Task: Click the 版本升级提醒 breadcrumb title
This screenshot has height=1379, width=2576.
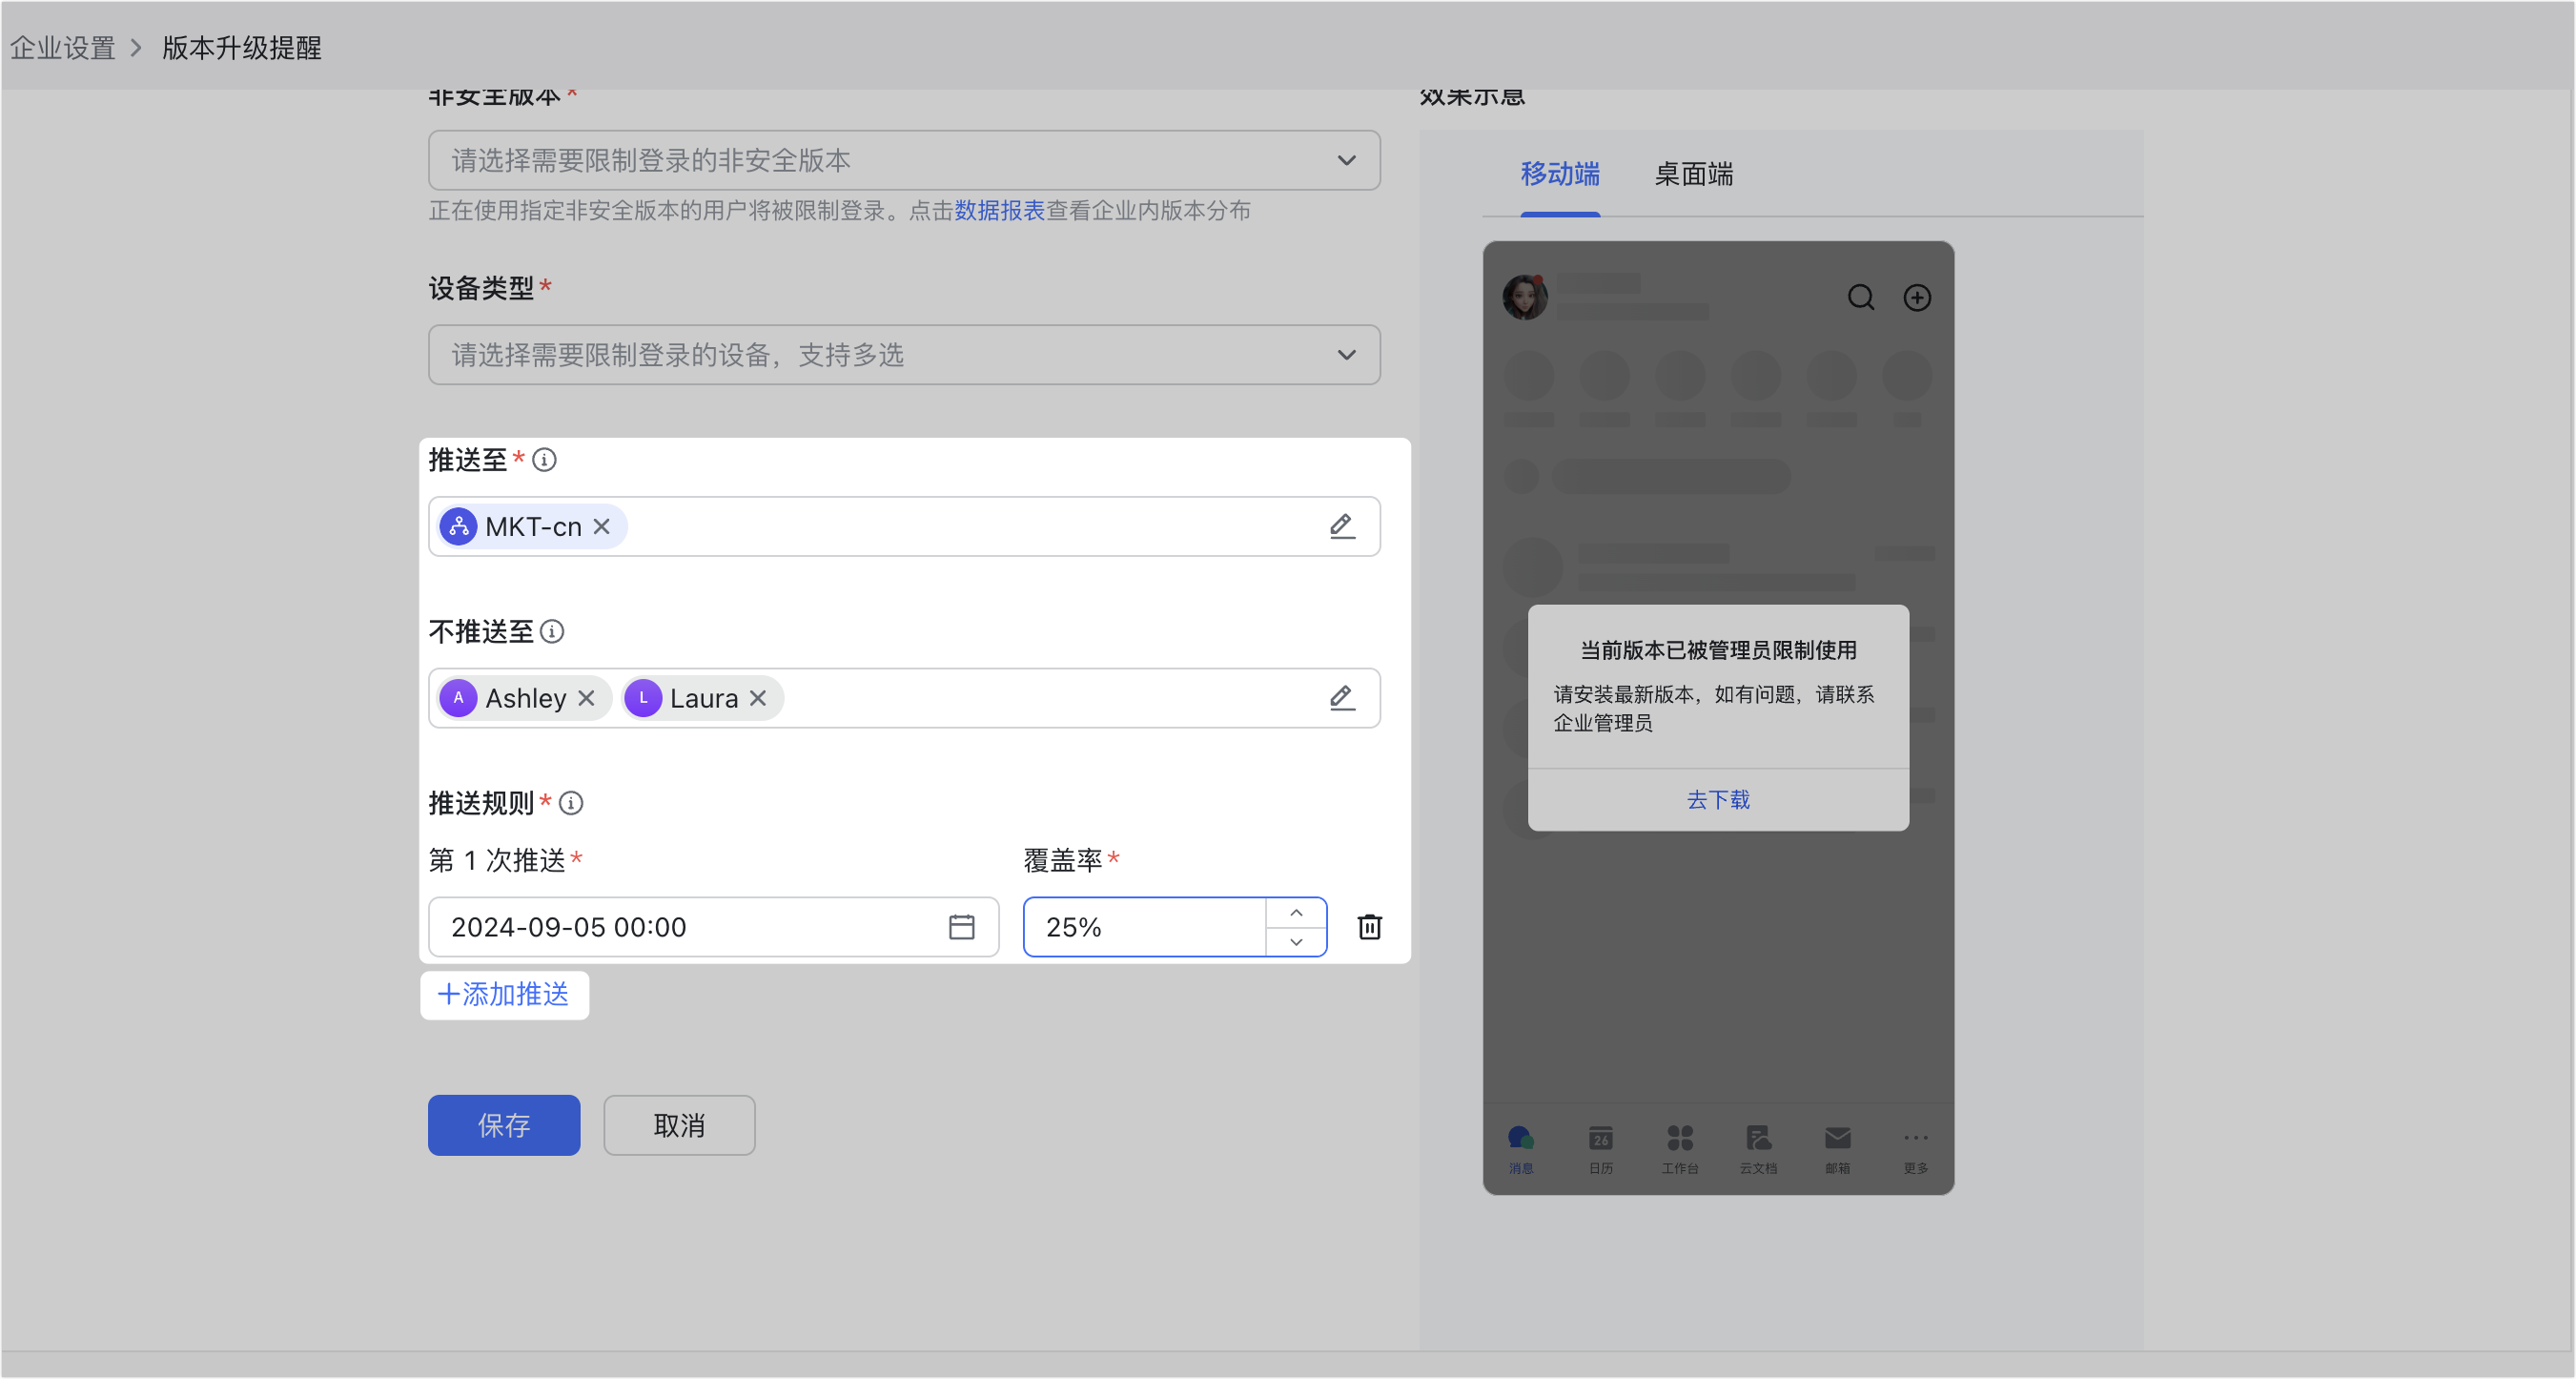Action: click(242, 48)
